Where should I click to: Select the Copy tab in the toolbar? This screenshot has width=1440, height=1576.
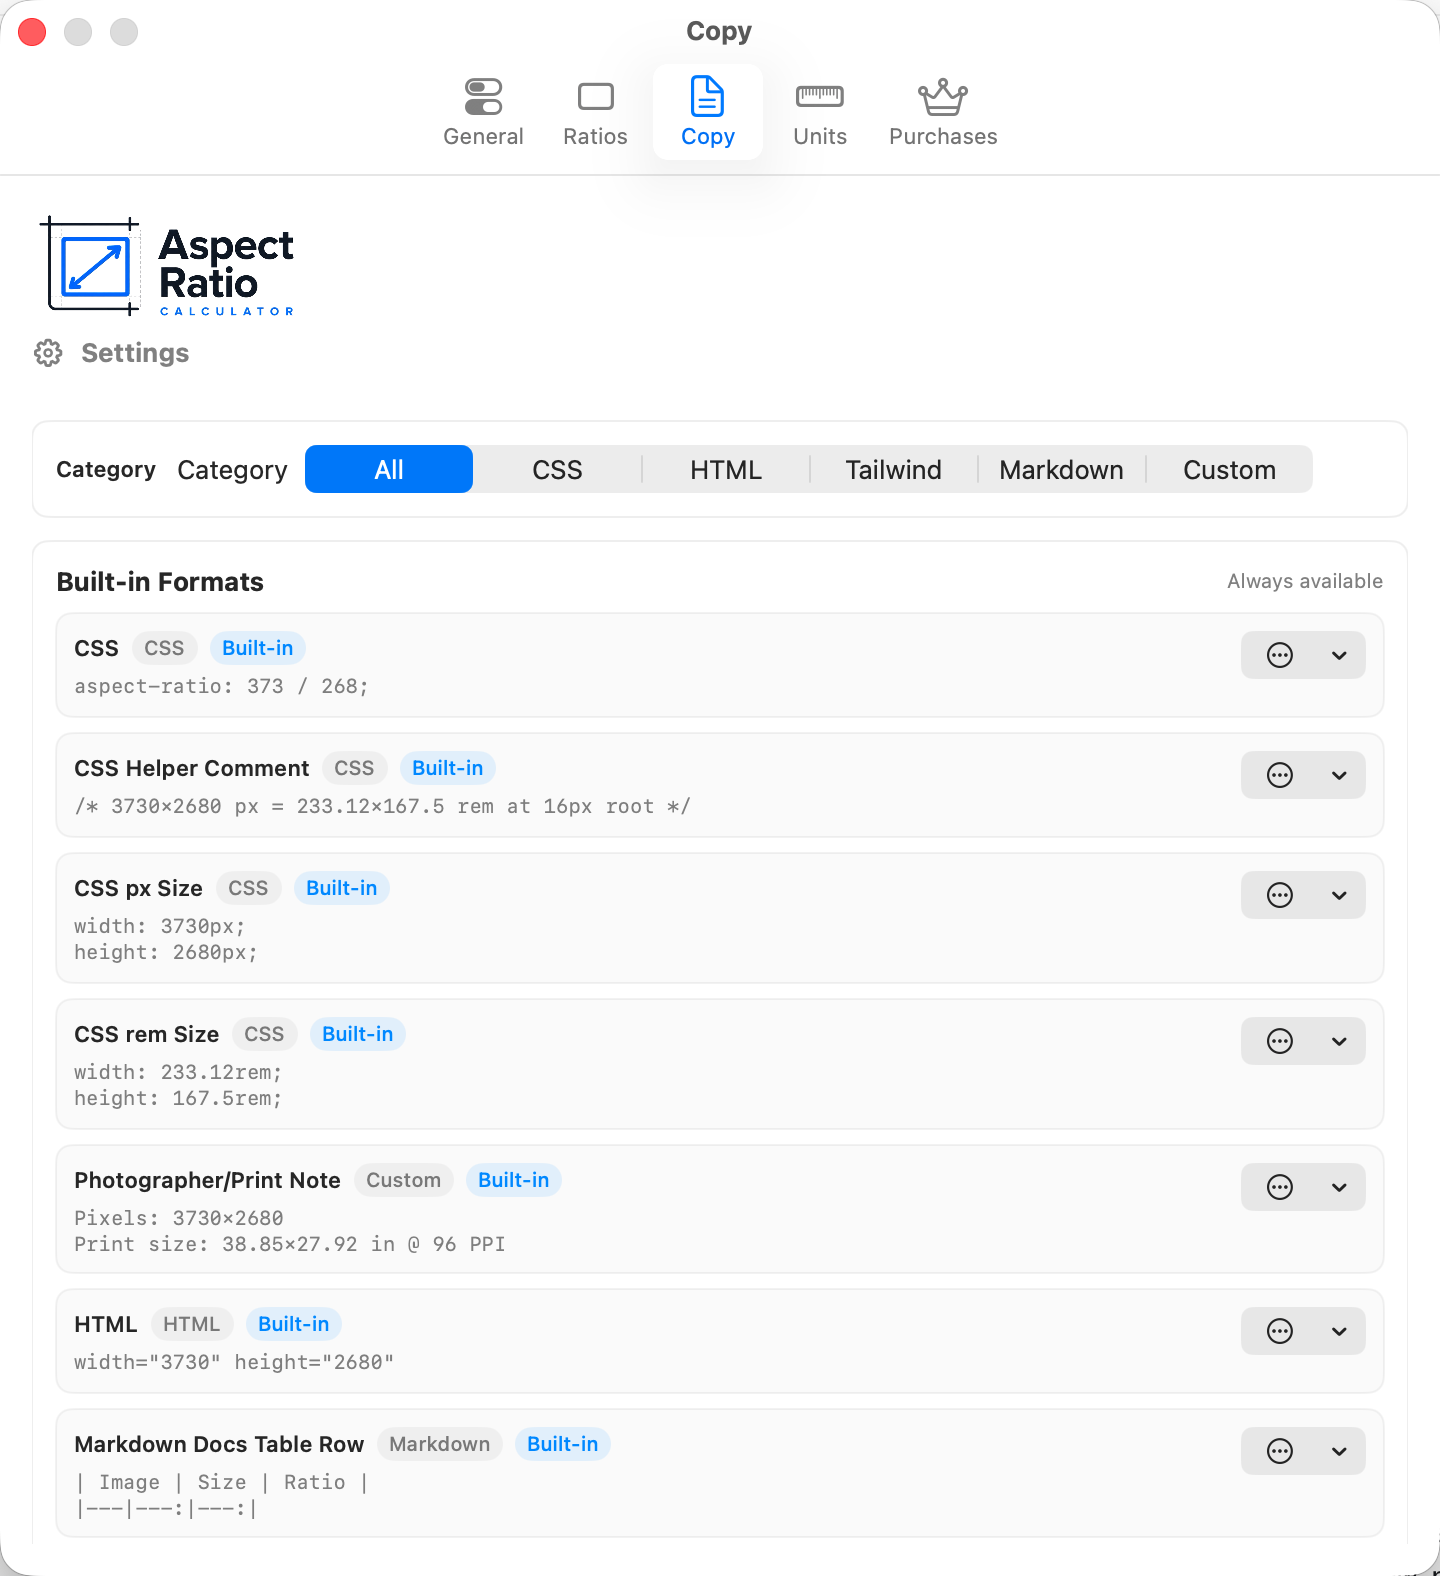708,112
